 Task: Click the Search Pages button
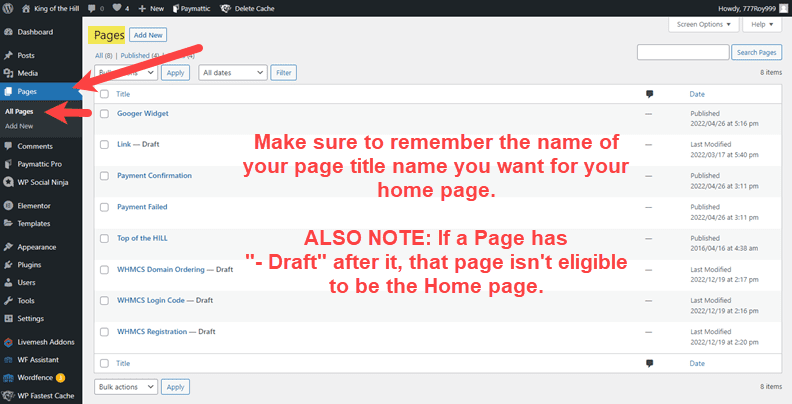(757, 53)
